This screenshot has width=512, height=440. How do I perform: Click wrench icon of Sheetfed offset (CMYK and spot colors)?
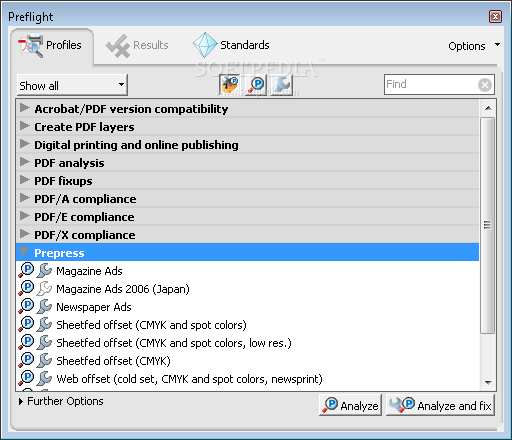point(44,324)
